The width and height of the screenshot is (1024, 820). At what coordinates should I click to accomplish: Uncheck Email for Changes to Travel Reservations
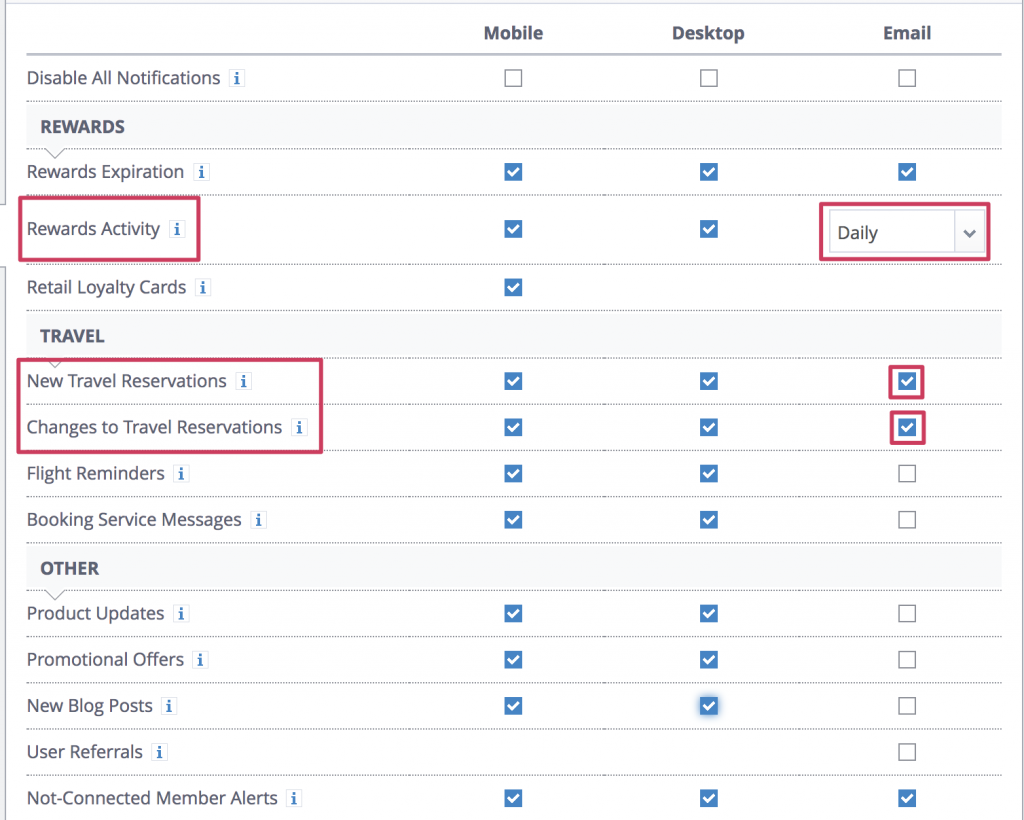coord(907,428)
